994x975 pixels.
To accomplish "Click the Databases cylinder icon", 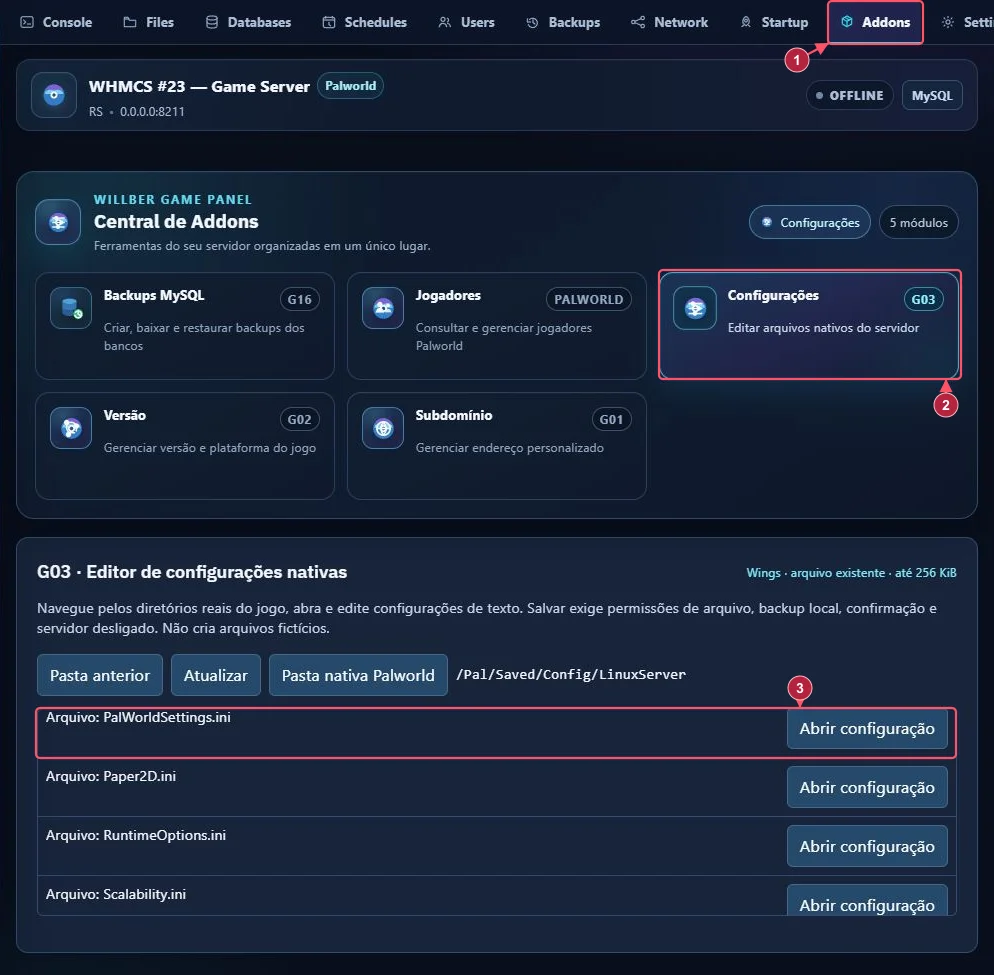I will click(212, 22).
